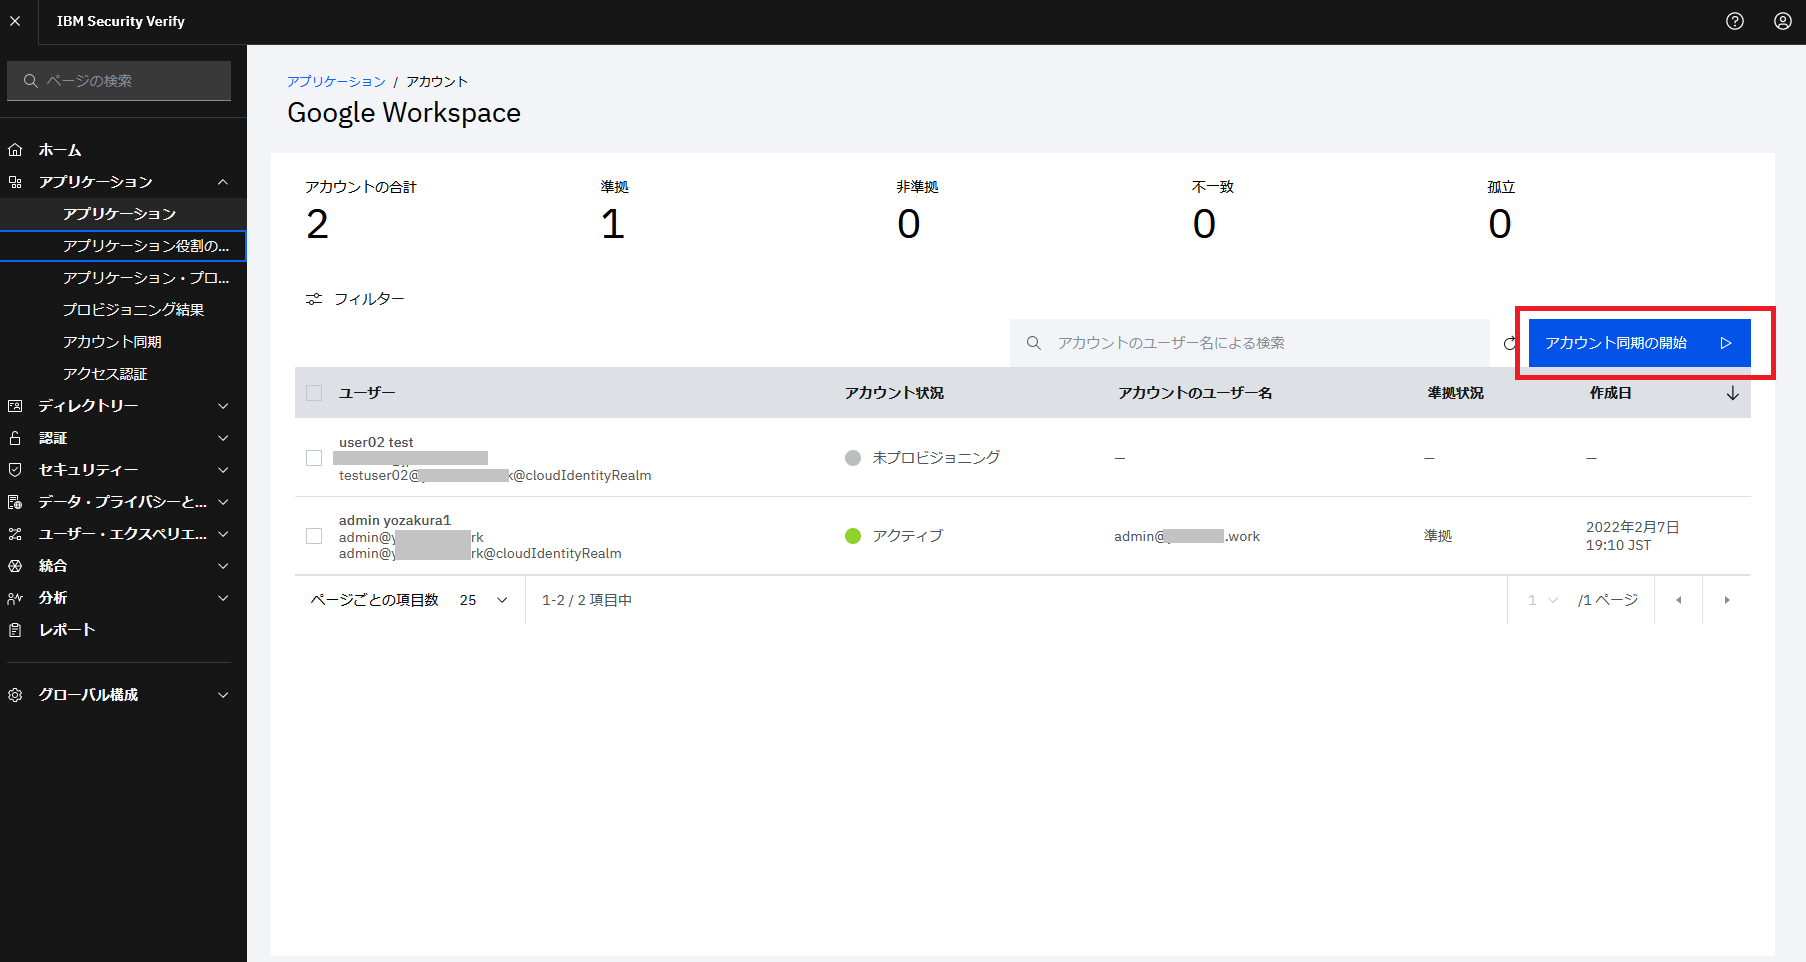The width and height of the screenshot is (1806, 962).
Task: Expand the グローバル構成 section chevron
Action: (223, 695)
